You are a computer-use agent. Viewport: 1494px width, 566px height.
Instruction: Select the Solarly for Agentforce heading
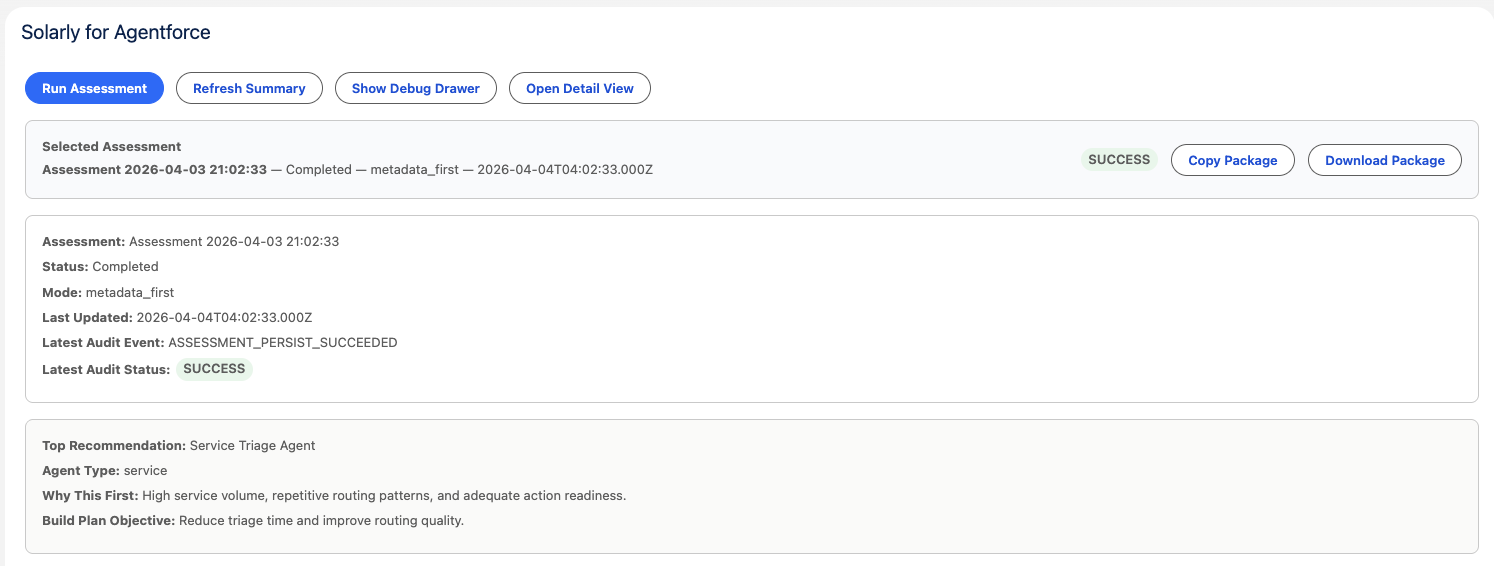point(116,32)
